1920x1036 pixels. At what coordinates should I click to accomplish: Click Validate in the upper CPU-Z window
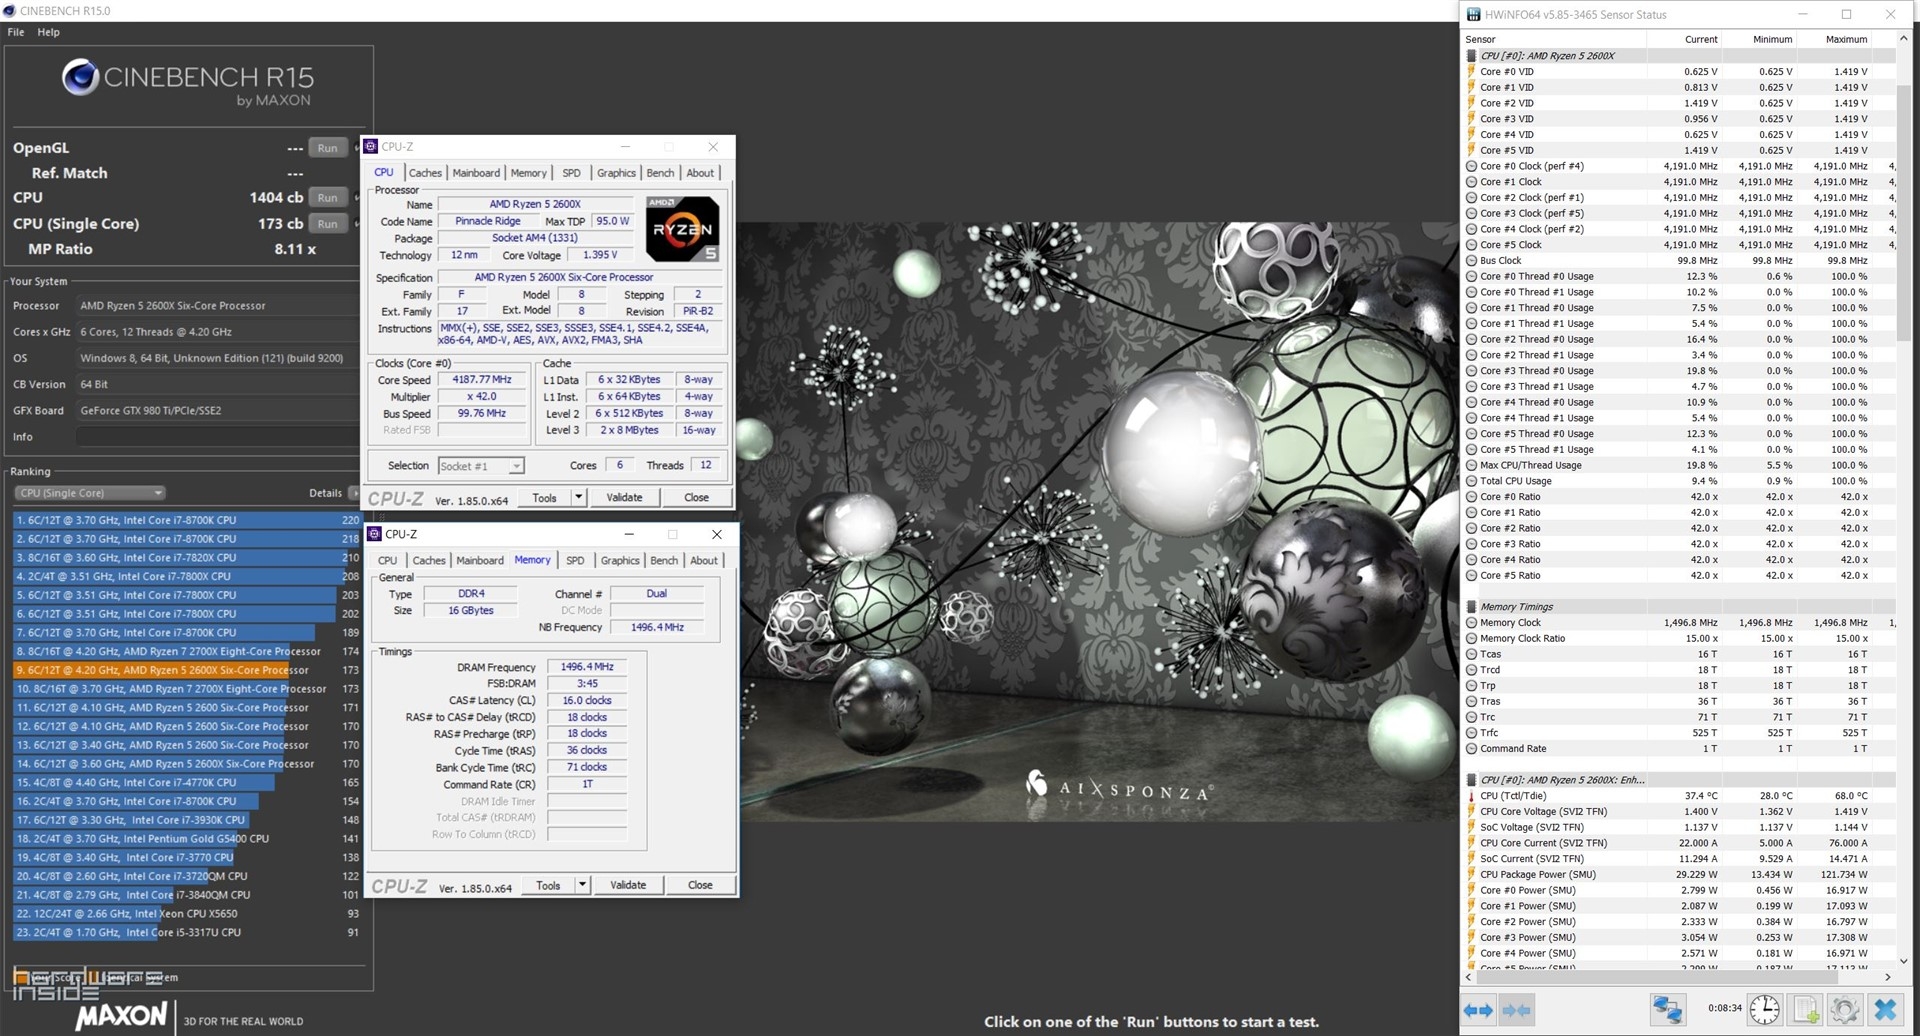point(624,497)
